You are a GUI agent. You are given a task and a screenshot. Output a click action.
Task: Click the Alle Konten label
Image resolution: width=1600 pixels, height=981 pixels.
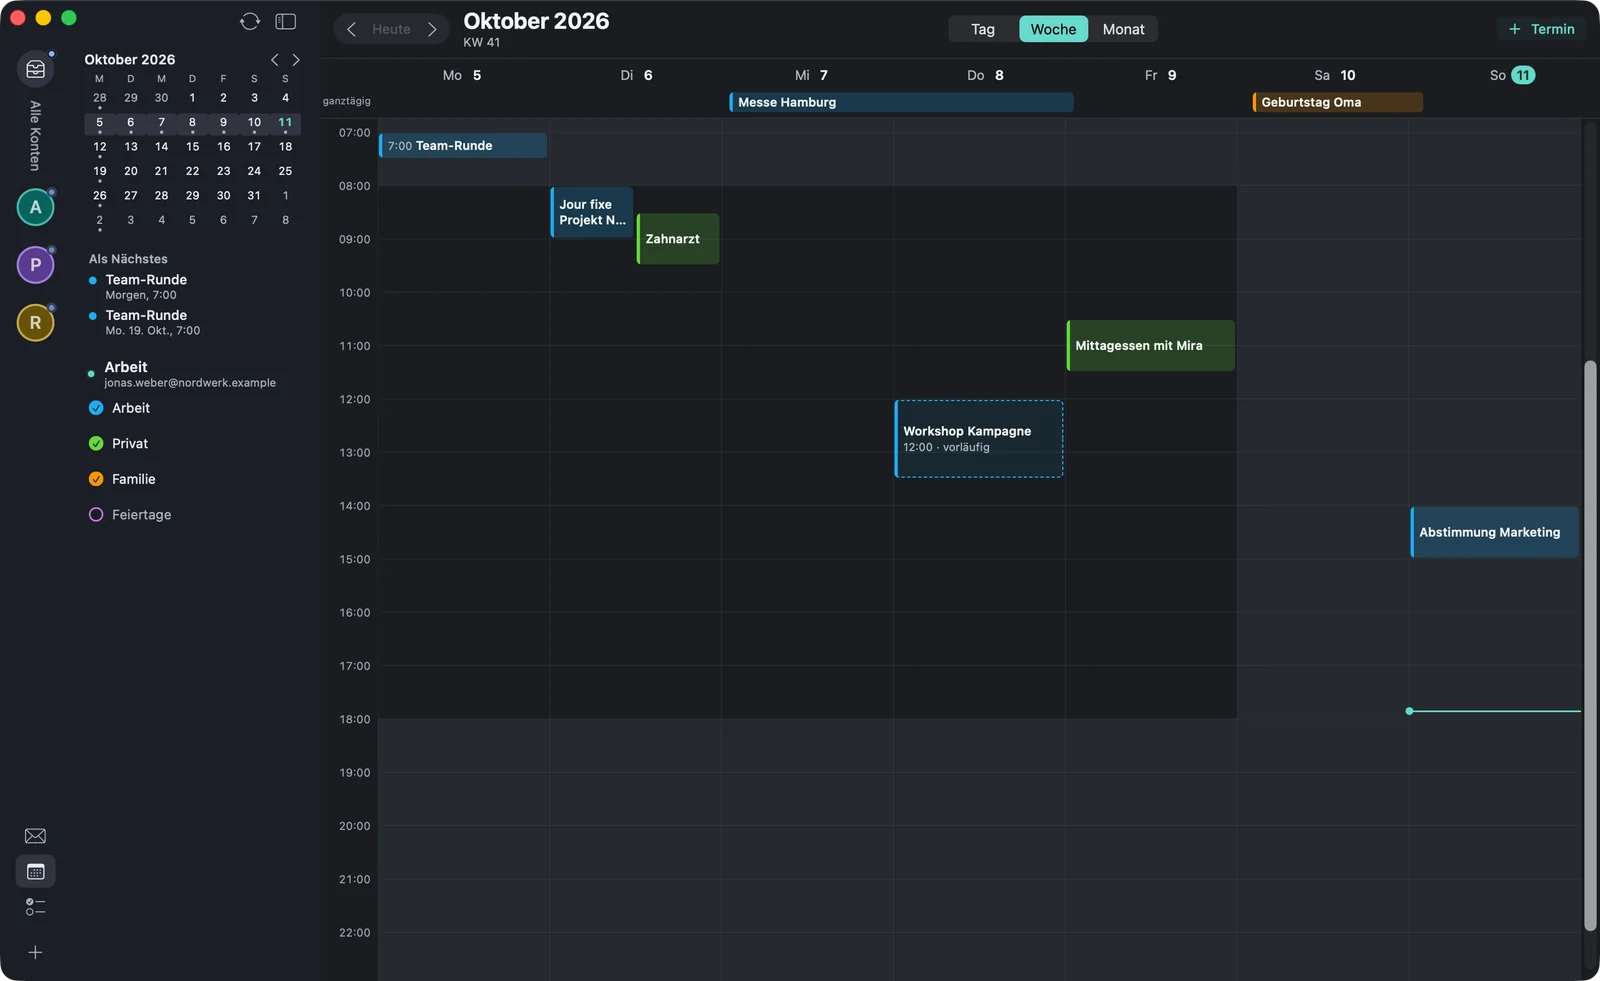[35, 136]
